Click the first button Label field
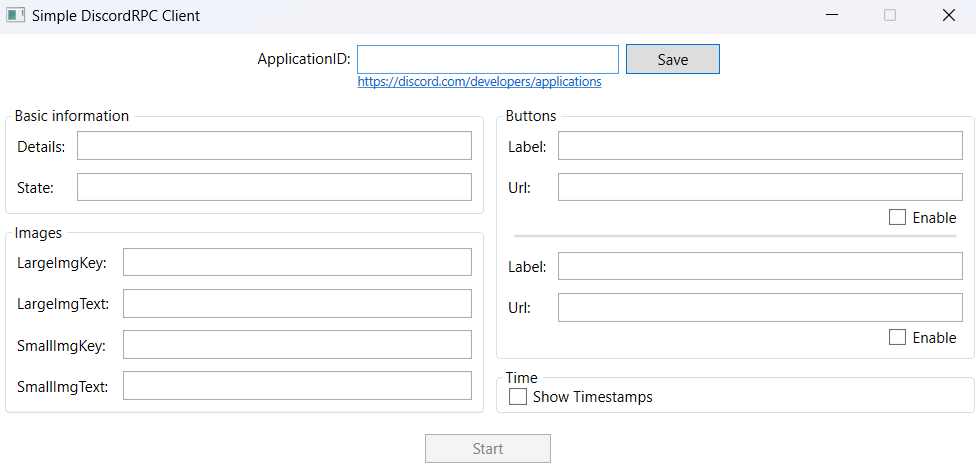The height and width of the screenshot is (470, 976). tap(761, 146)
